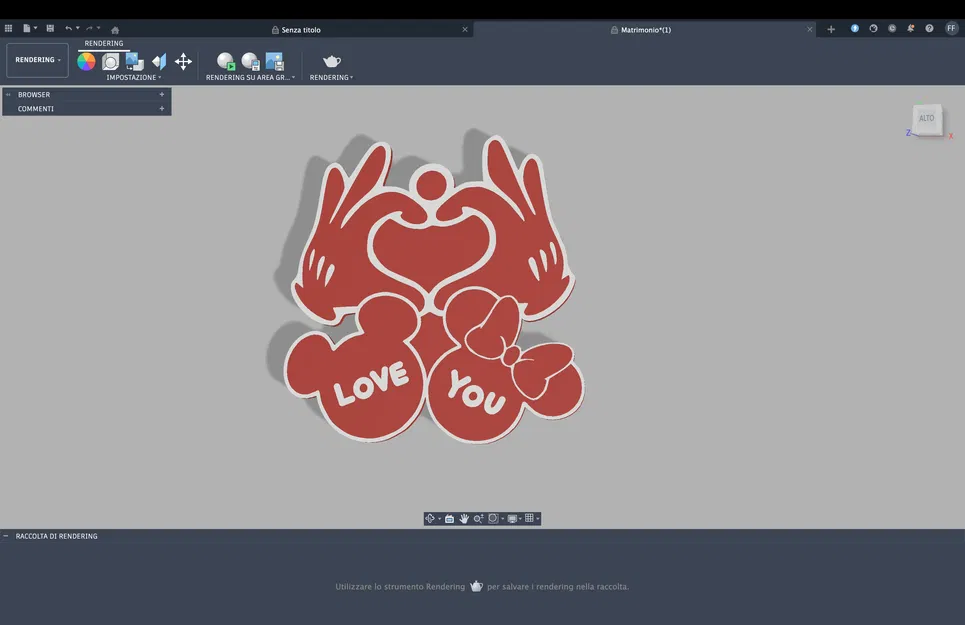Click the Save floppy disk icon
This screenshot has height=625, width=965.
[50, 28]
